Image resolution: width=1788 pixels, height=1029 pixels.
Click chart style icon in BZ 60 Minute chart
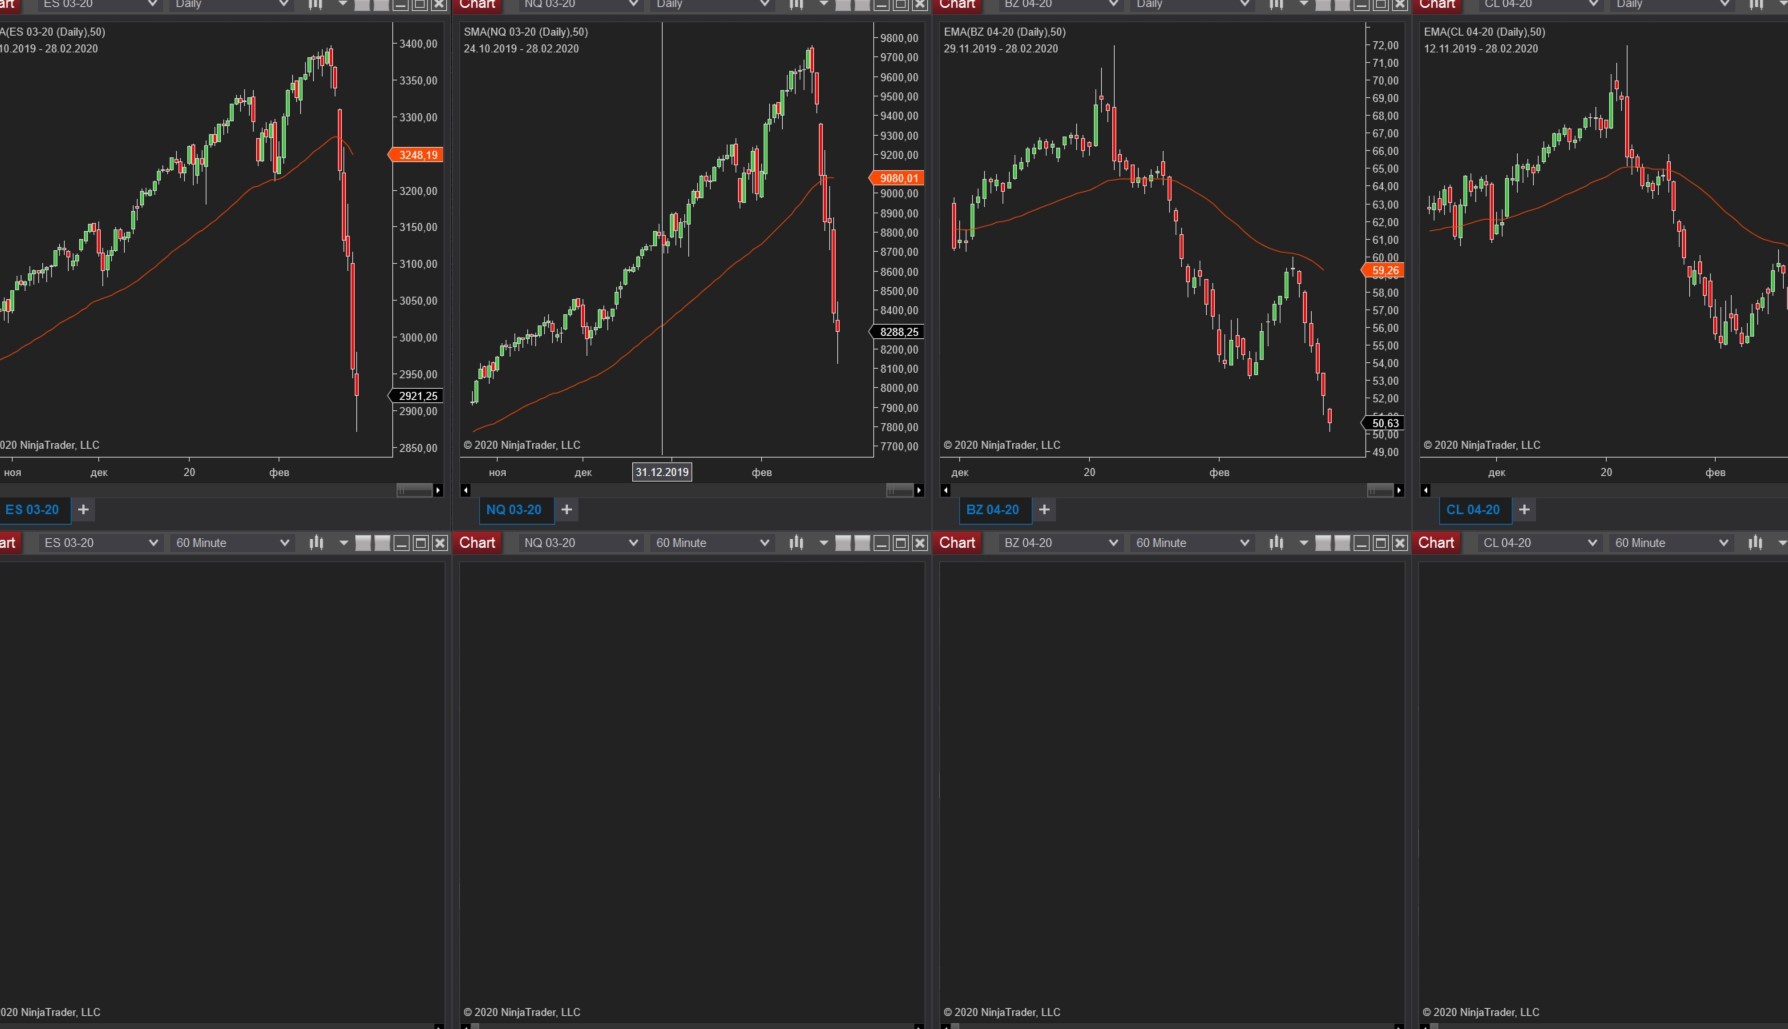[1276, 543]
